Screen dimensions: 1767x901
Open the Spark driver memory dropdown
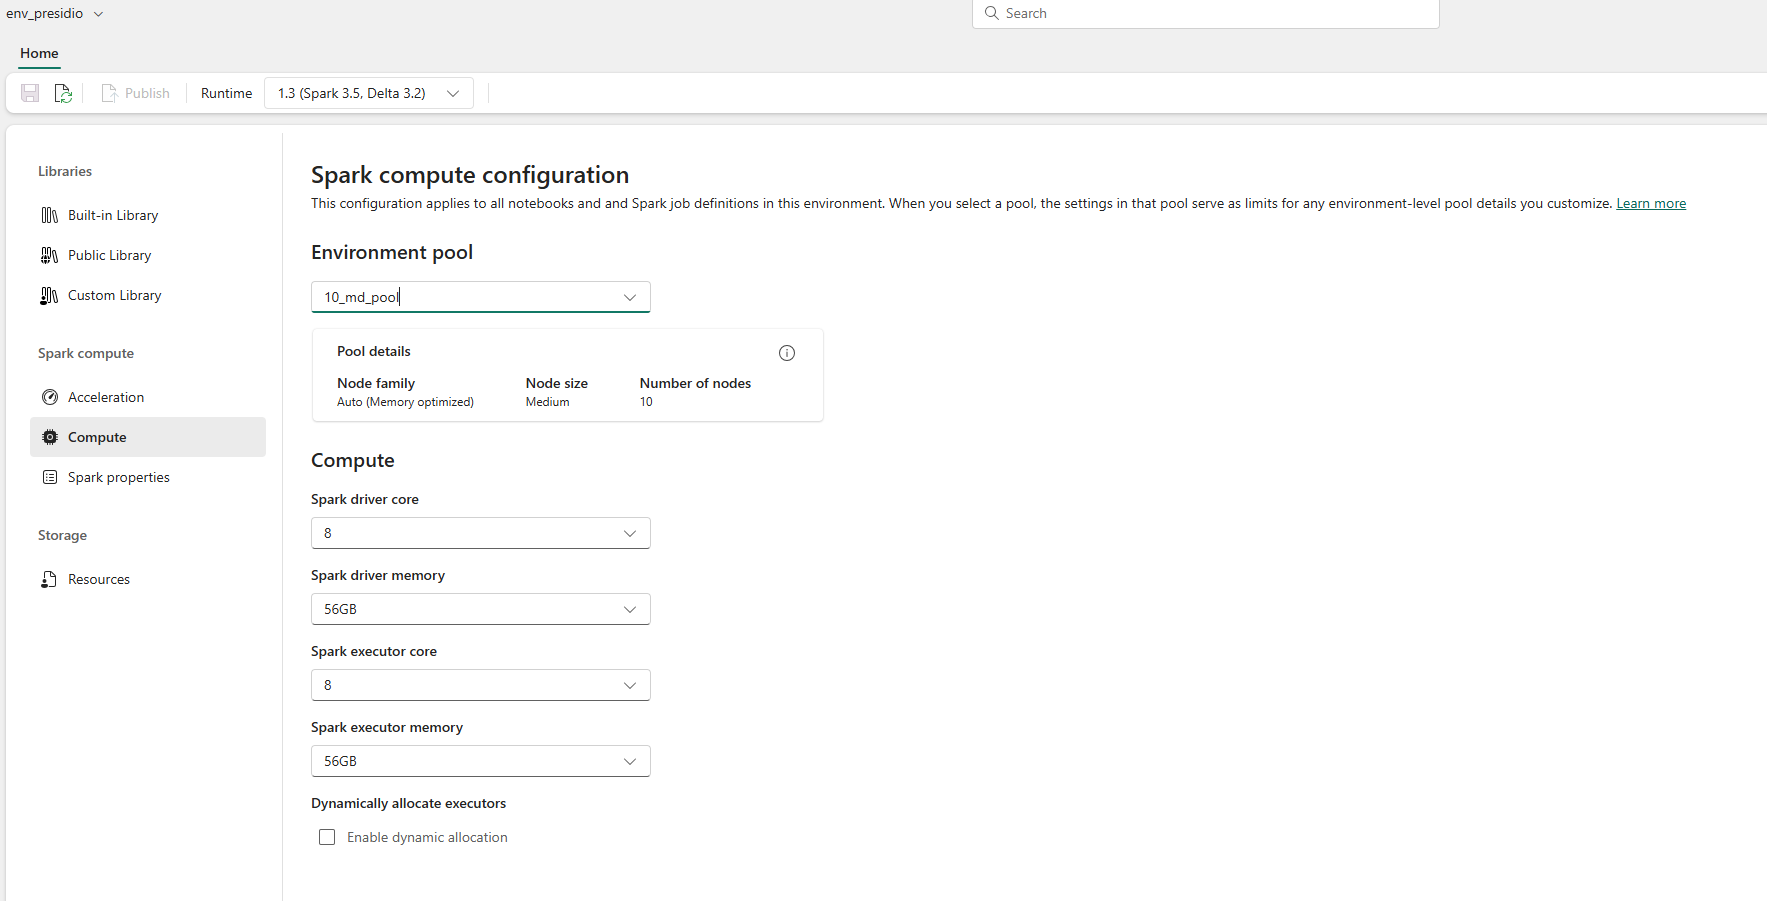[481, 609]
